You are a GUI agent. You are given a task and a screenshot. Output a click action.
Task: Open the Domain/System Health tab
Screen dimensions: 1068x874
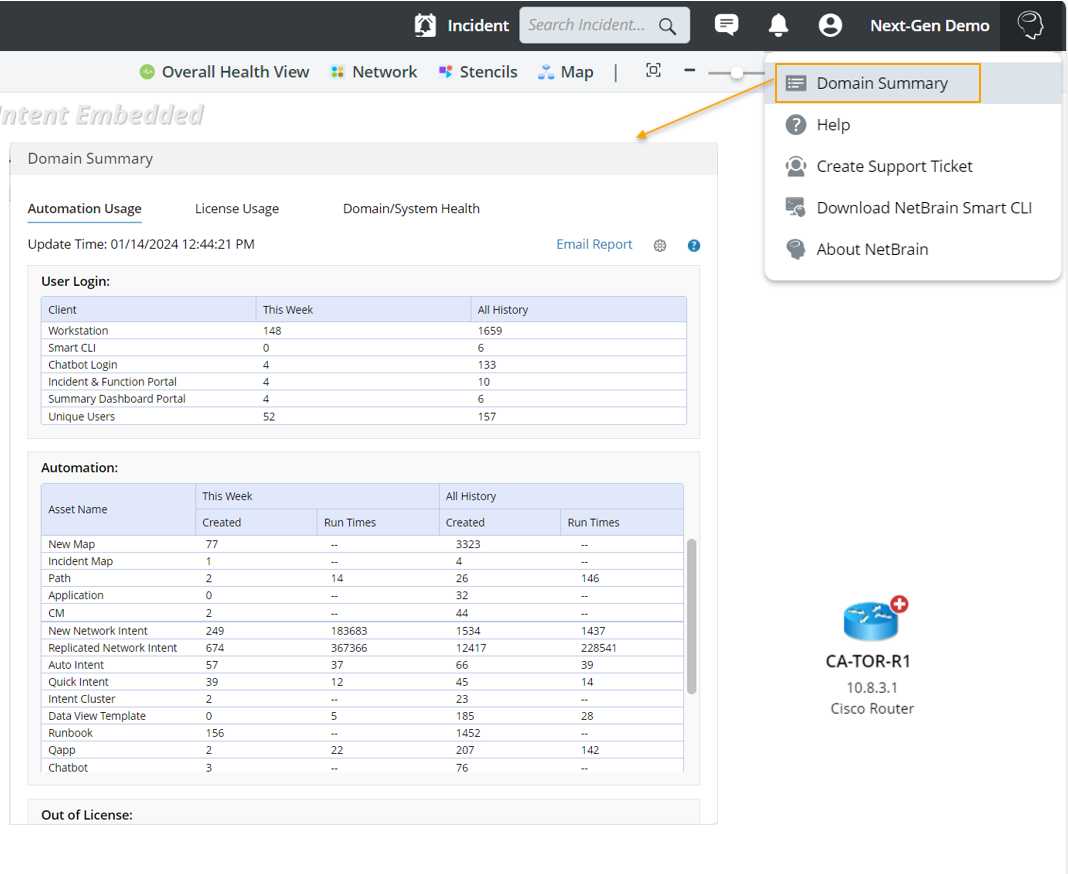(x=411, y=209)
